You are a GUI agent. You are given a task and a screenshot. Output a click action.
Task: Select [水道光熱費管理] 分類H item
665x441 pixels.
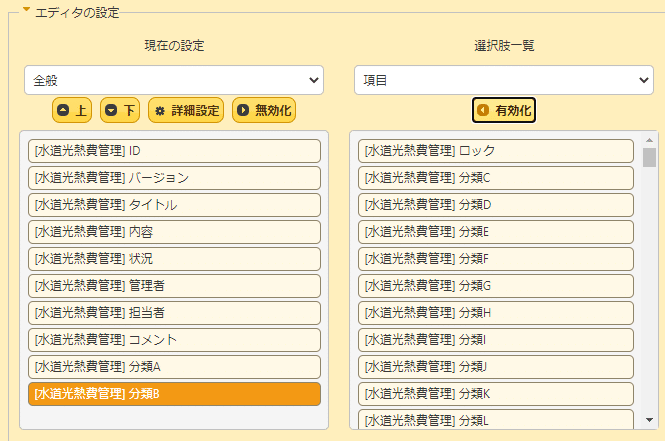496,313
